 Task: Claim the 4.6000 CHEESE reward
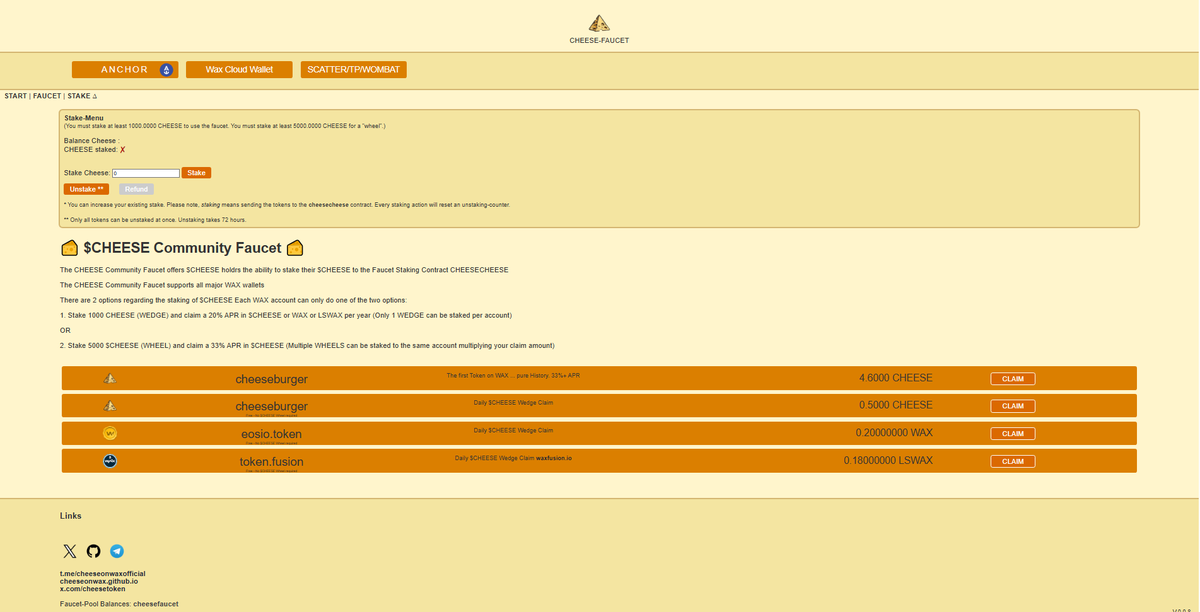coord(1013,379)
